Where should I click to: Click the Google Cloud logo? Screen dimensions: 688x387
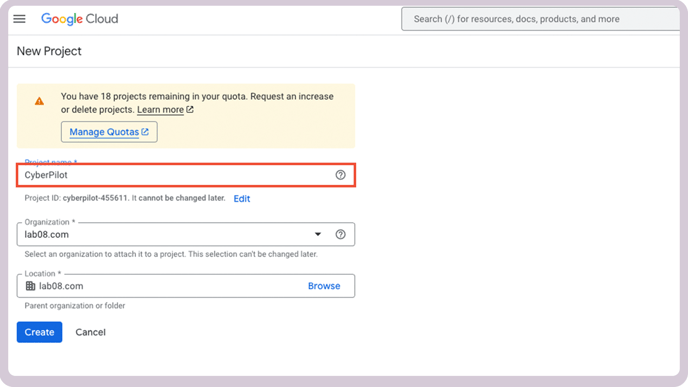click(79, 19)
